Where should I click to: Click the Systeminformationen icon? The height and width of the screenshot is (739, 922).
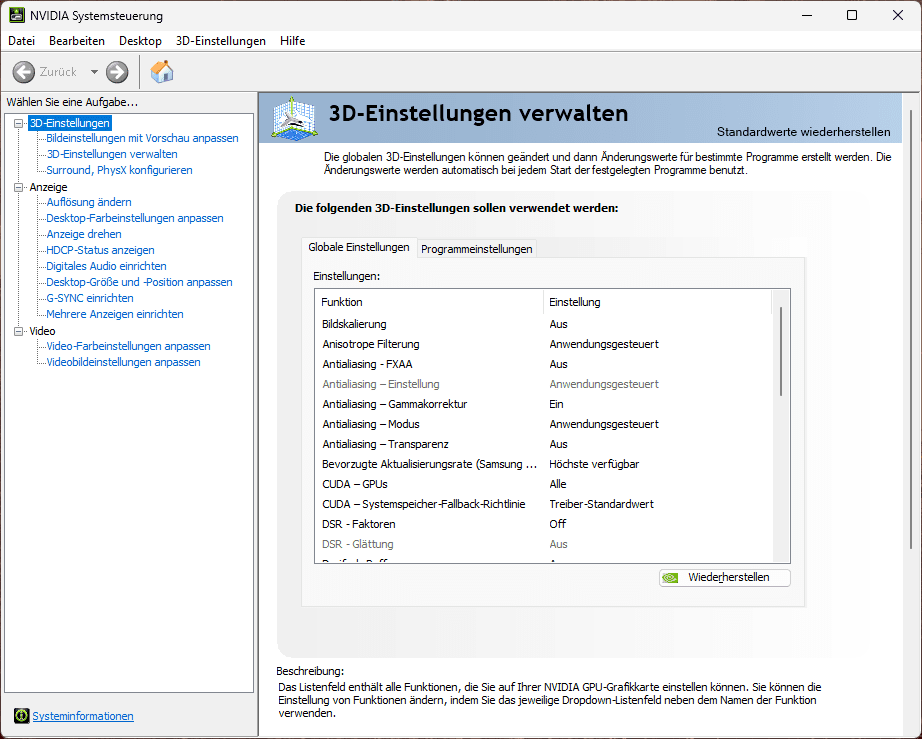pos(22,715)
